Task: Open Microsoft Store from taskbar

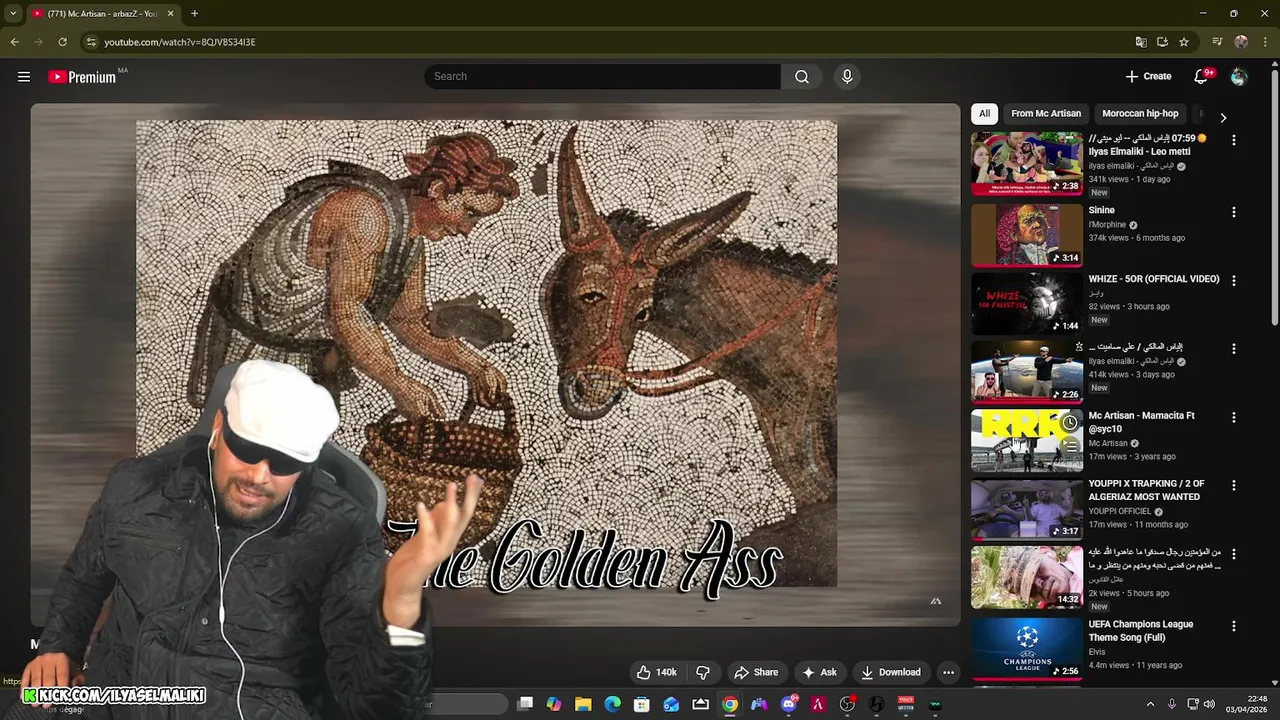Action: [x=642, y=704]
